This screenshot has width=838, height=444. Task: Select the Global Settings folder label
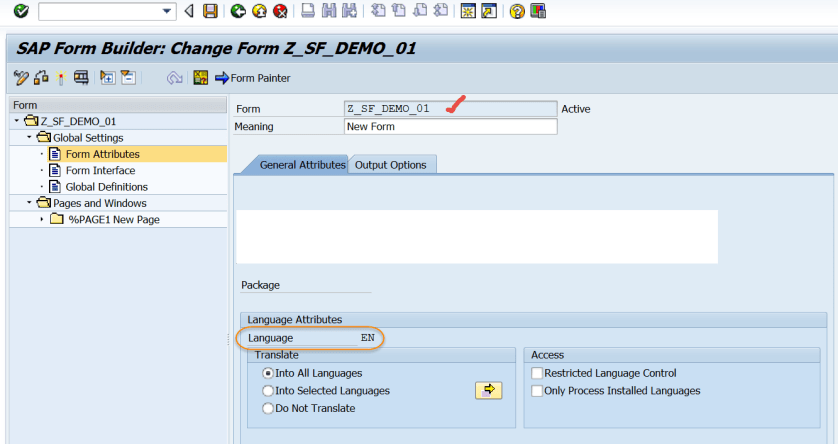click(x=88, y=138)
